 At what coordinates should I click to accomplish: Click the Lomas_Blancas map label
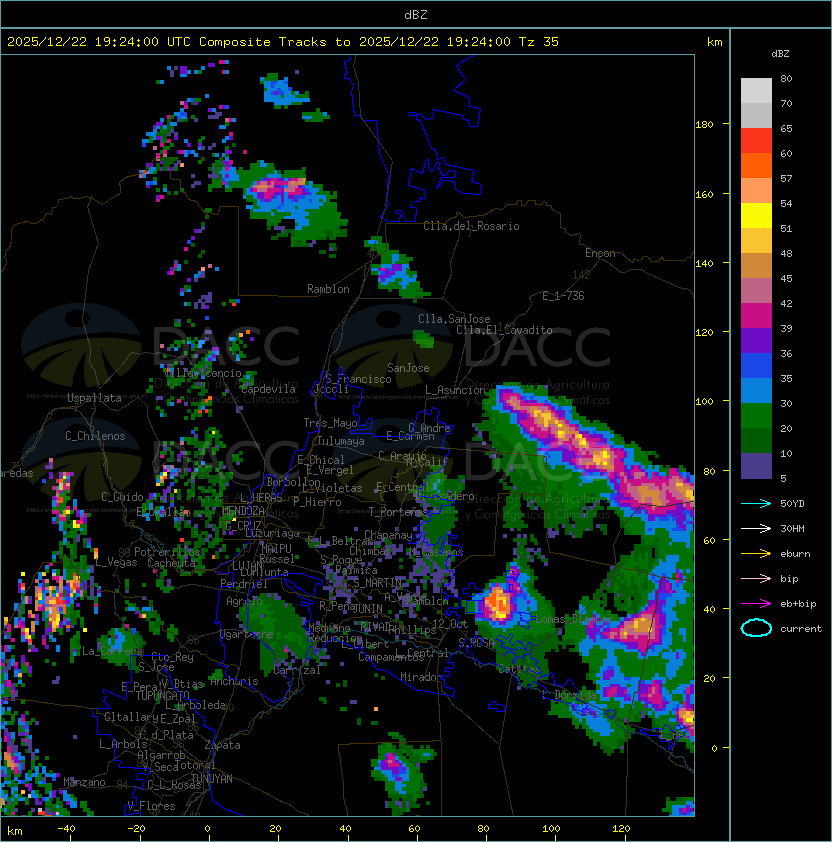pyautogui.click(x=575, y=619)
